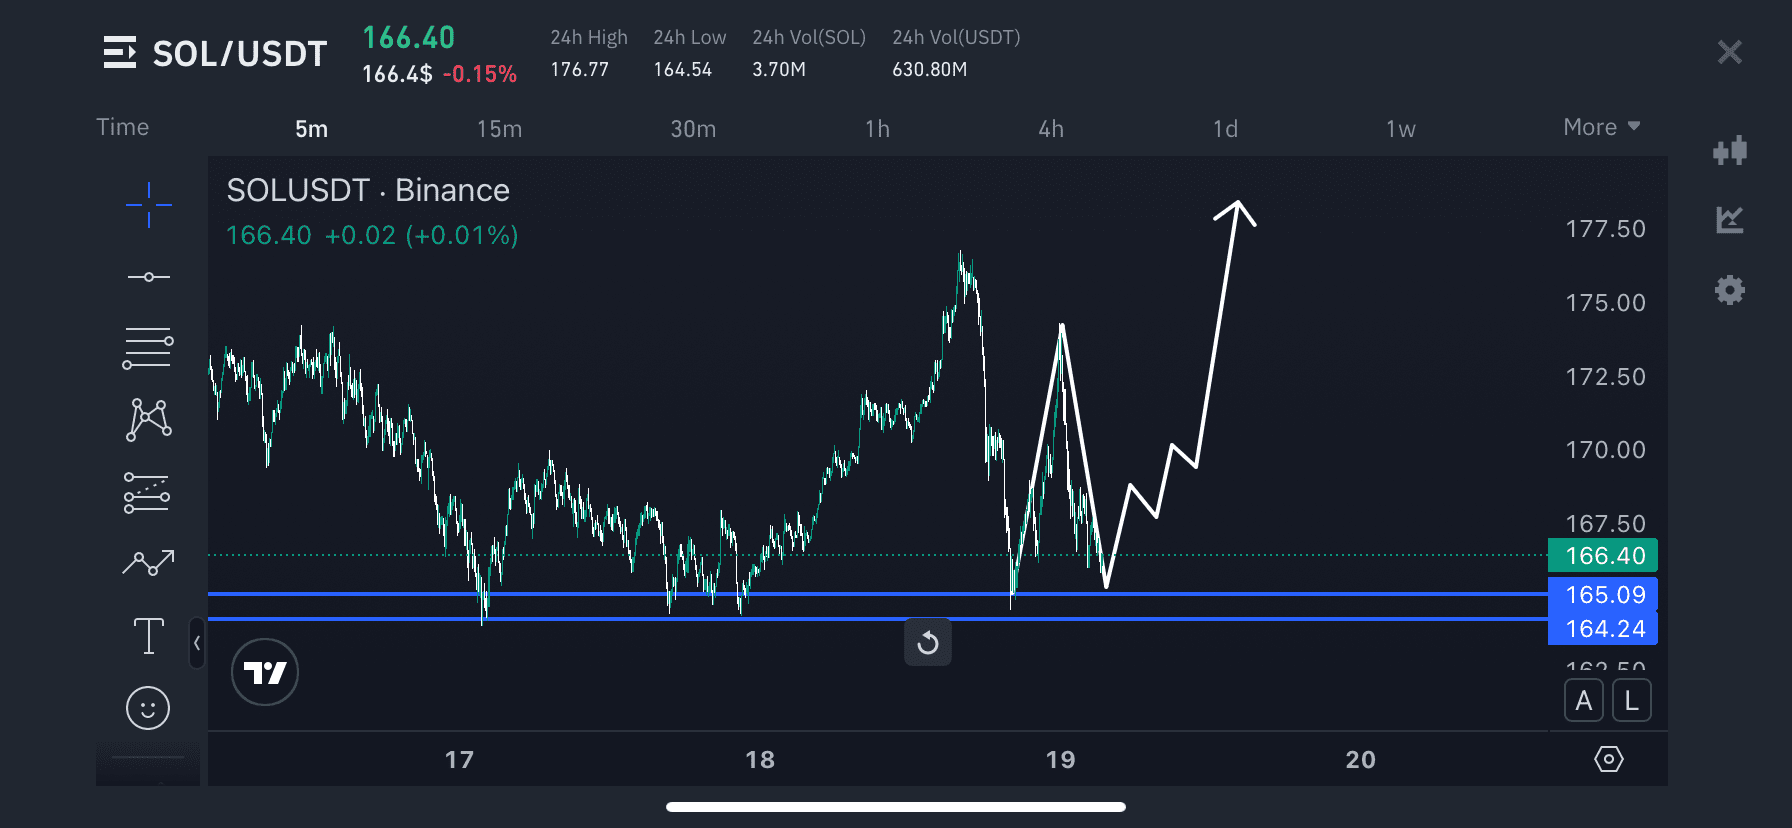Open the time axis settings hexagon icon

[1608, 759]
